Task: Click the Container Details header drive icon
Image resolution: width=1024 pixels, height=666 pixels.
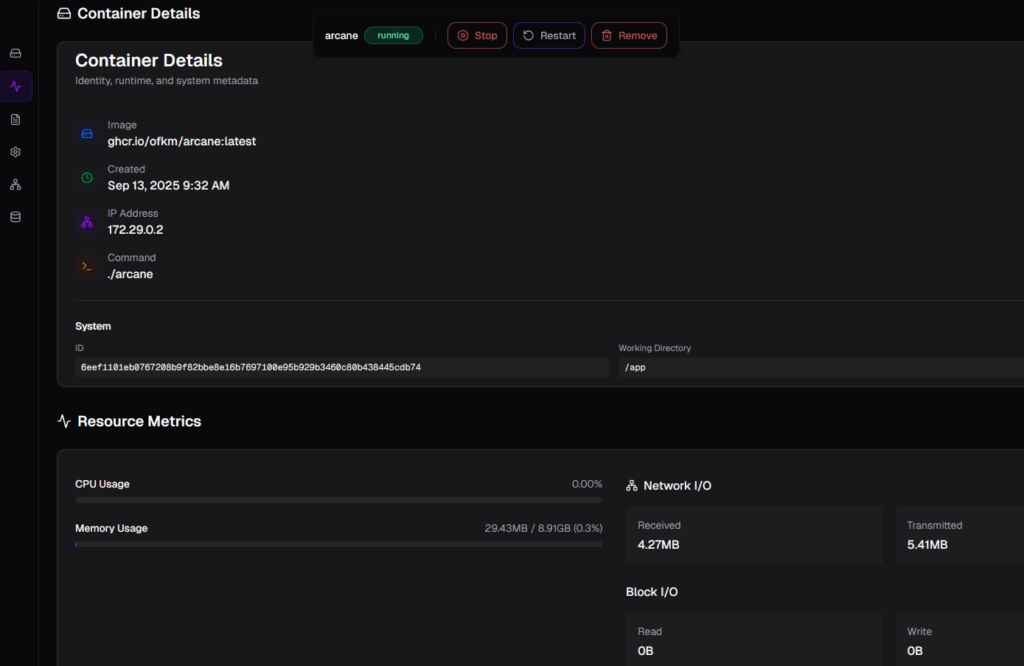Action: click(x=64, y=14)
